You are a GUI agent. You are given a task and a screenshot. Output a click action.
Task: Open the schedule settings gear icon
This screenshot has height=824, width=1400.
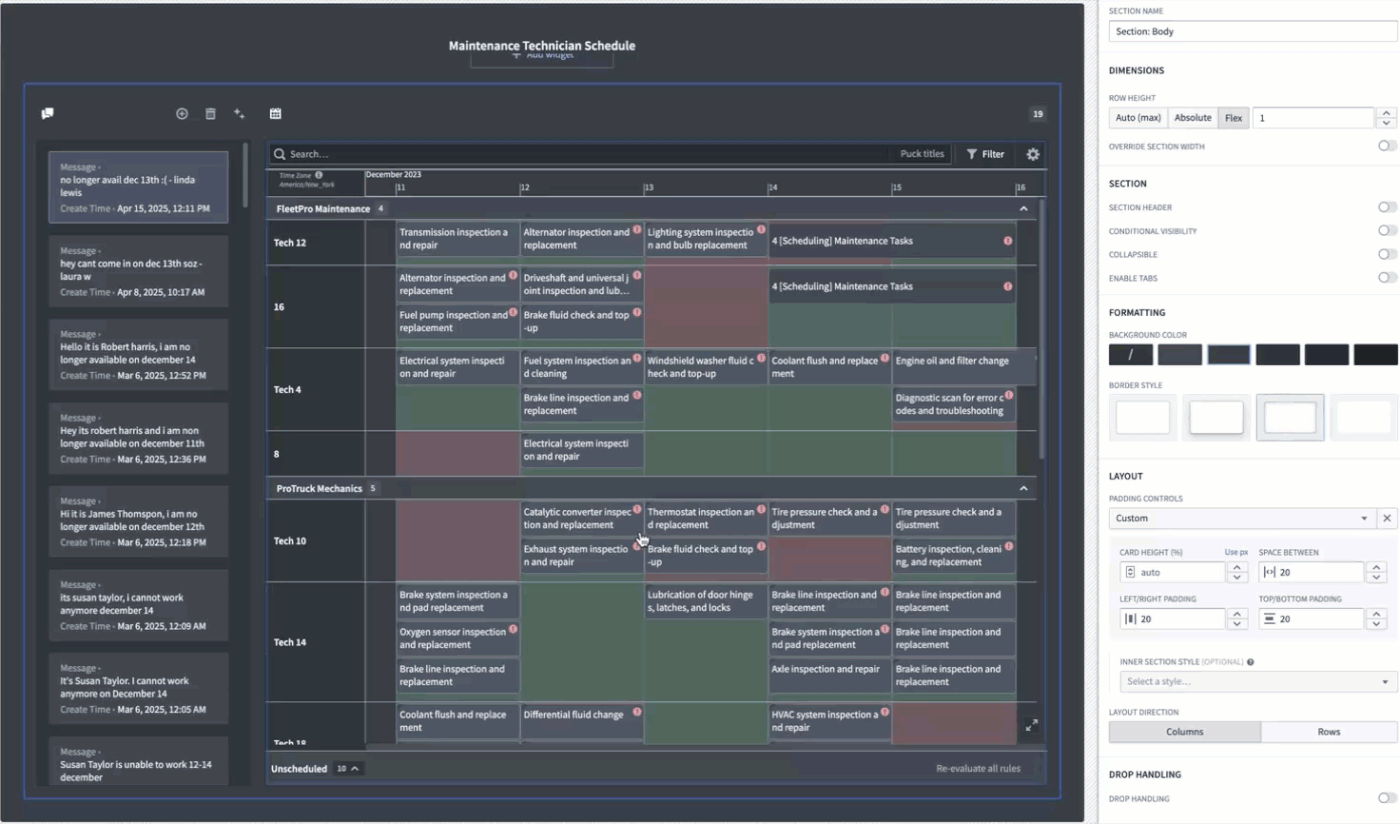pyautogui.click(x=1033, y=154)
